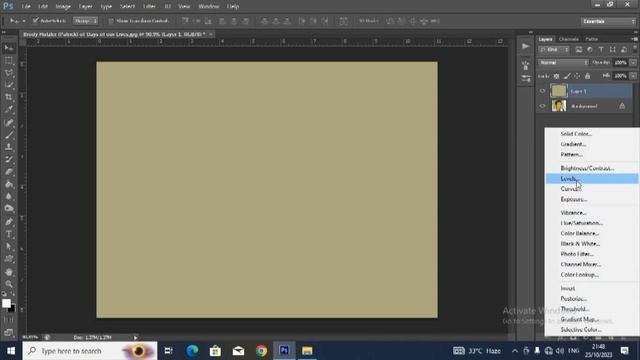Click the lock all padlock icon
The image size is (640, 360).
(x=587, y=76)
